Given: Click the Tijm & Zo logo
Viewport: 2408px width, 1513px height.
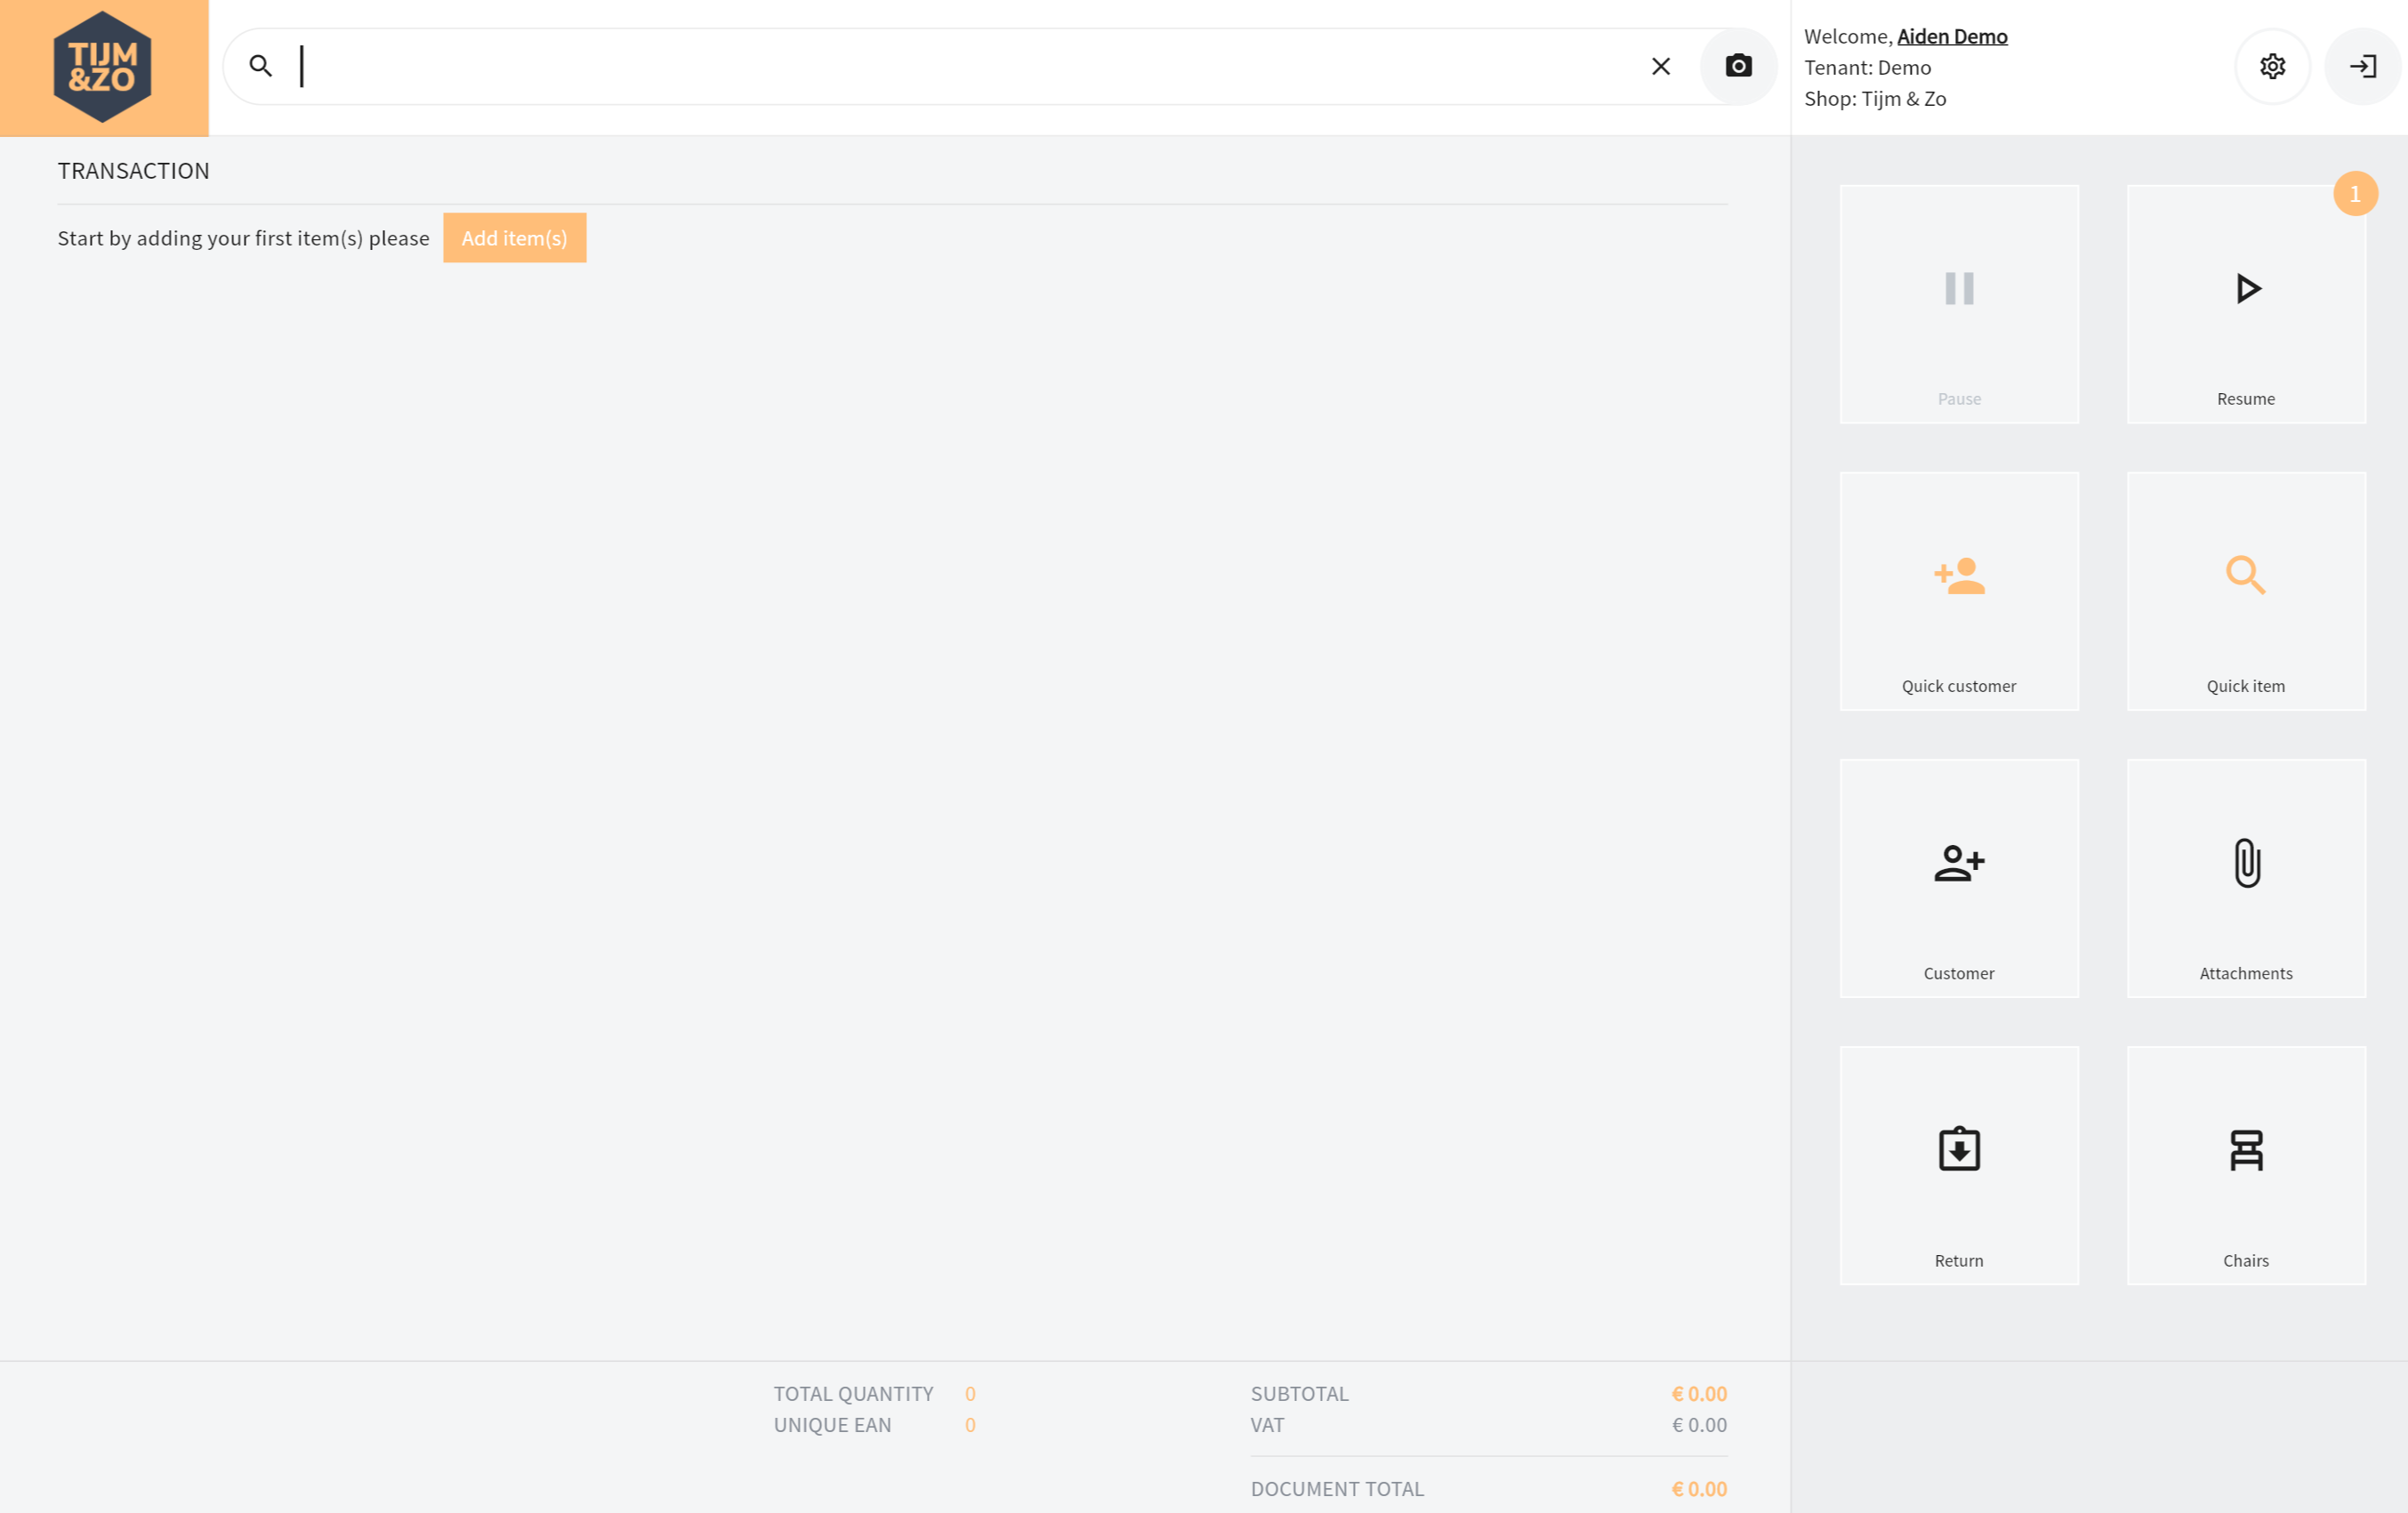Looking at the screenshot, I should [103, 67].
